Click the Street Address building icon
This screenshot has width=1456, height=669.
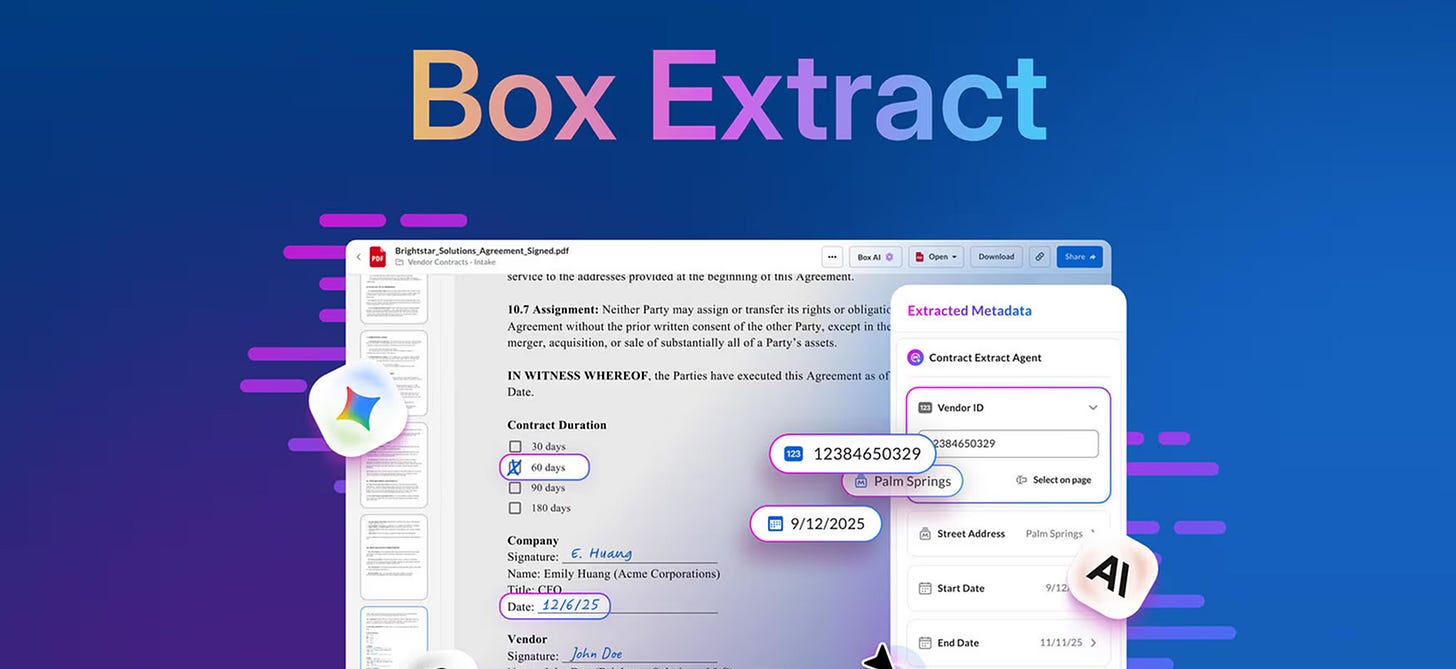tap(925, 534)
